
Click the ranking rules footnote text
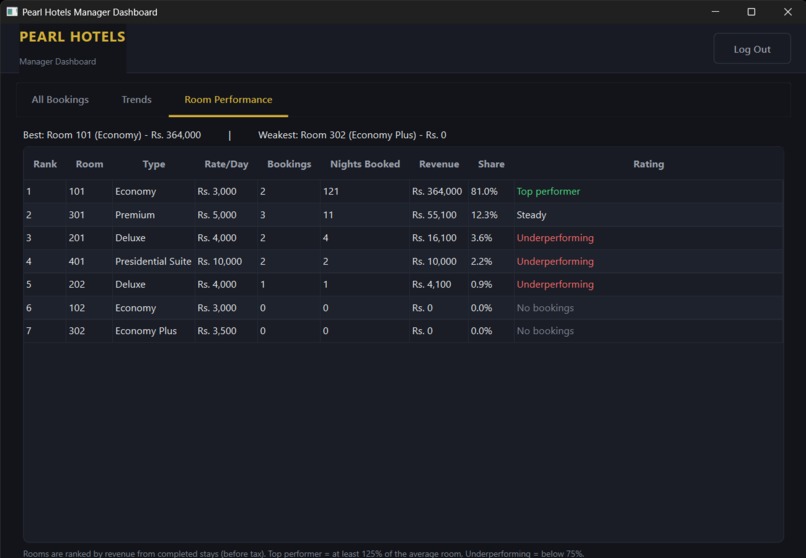[x=303, y=553]
